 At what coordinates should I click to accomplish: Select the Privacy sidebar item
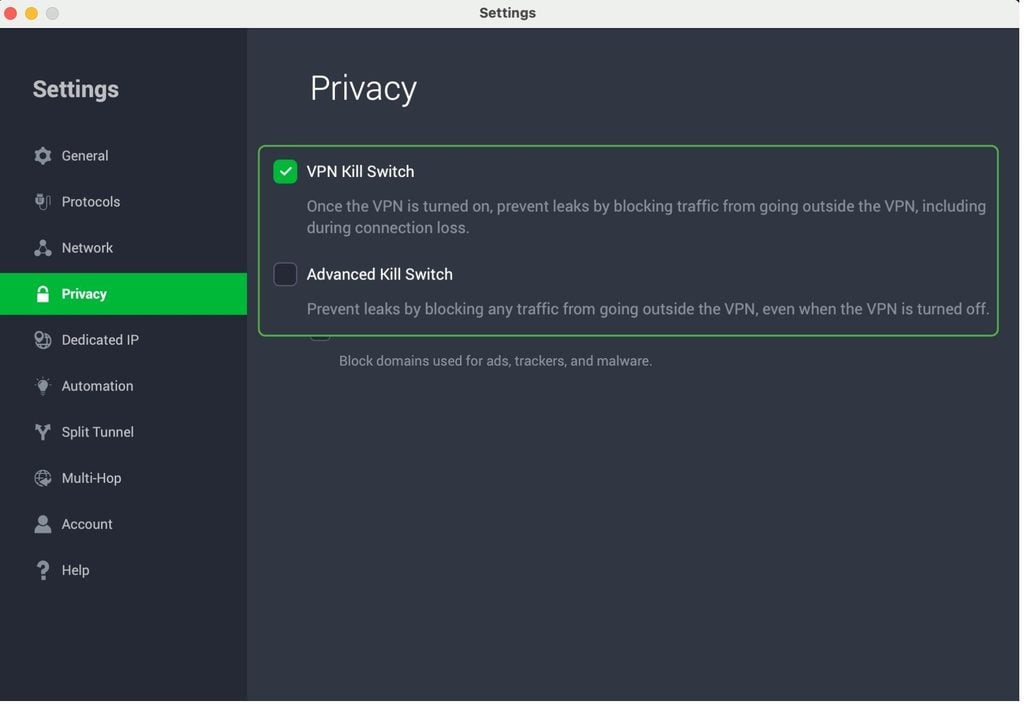(x=123, y=295)
